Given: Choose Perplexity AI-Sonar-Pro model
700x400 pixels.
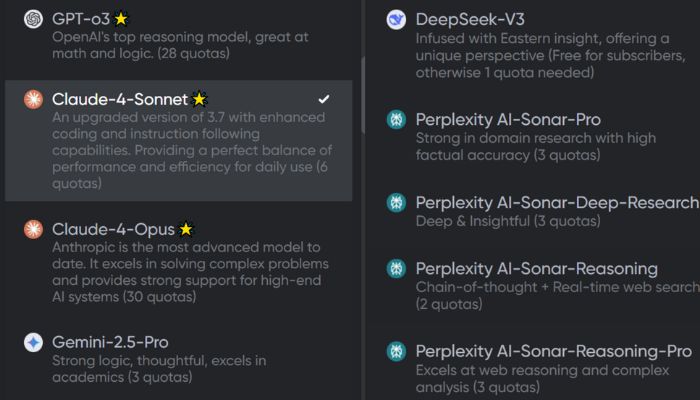Looking at the screenshot, I should tap(533, 136).
